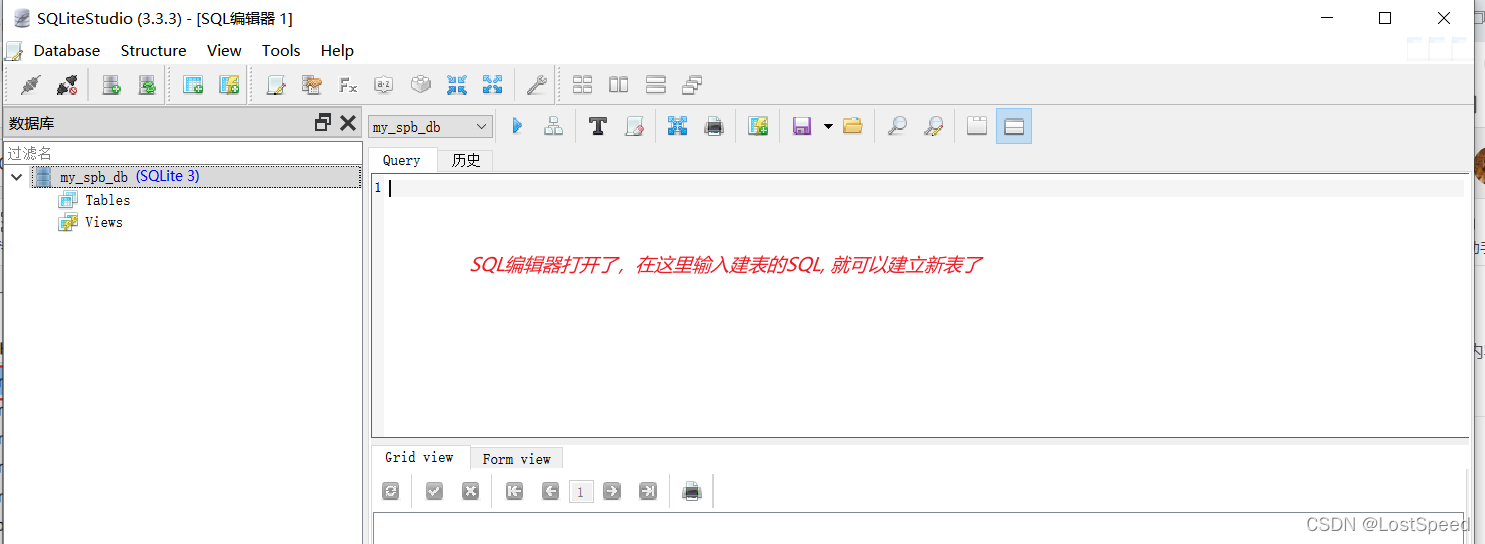Refresh selected database schema icon
1485x544 pixels.
(x=147, y=85)
